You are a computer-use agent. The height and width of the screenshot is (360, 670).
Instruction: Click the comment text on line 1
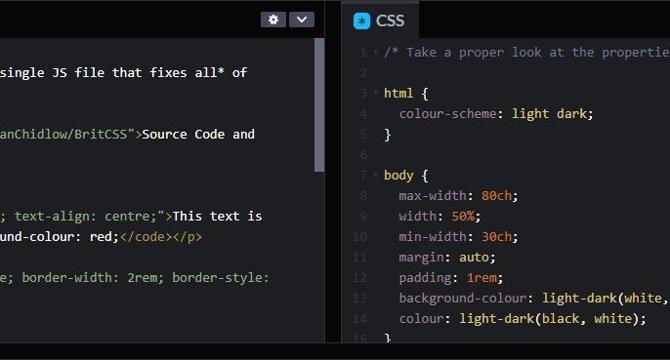[526, 53]
